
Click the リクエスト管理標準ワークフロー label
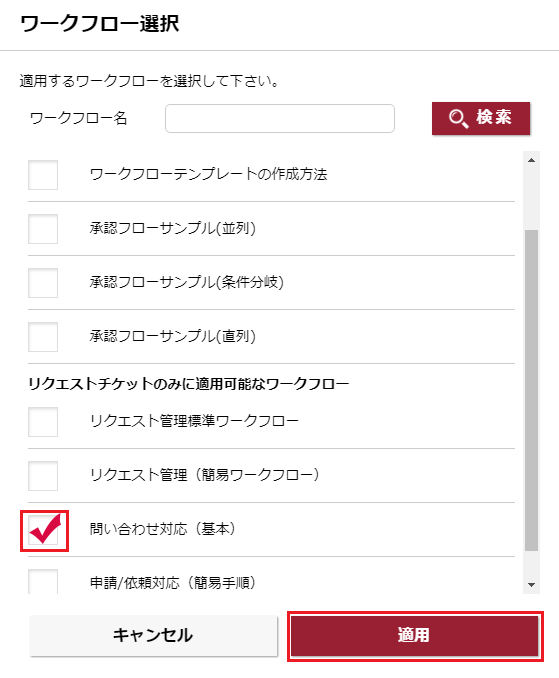194,421
